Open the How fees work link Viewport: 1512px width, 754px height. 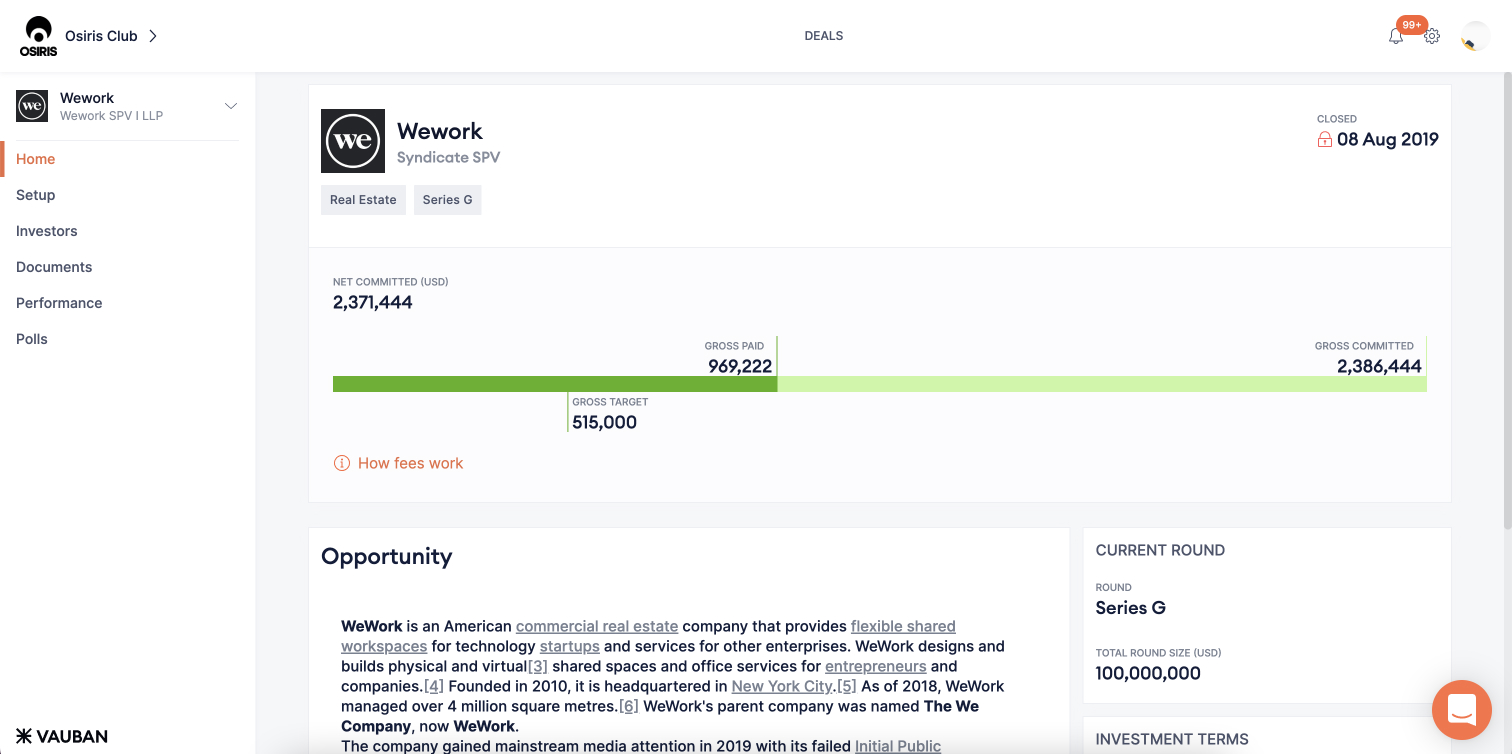click(410, 463)
